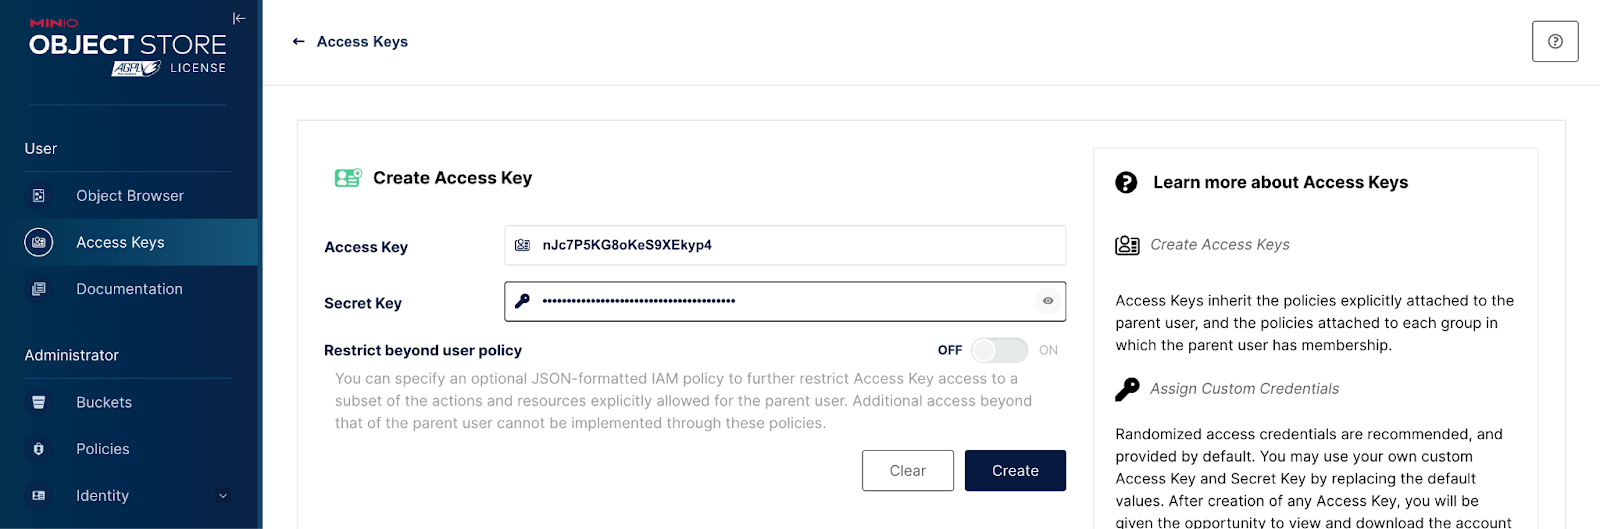1600x529 pixels.
Task: Click the Buckets sidebar icon
Action: (39, 402)
